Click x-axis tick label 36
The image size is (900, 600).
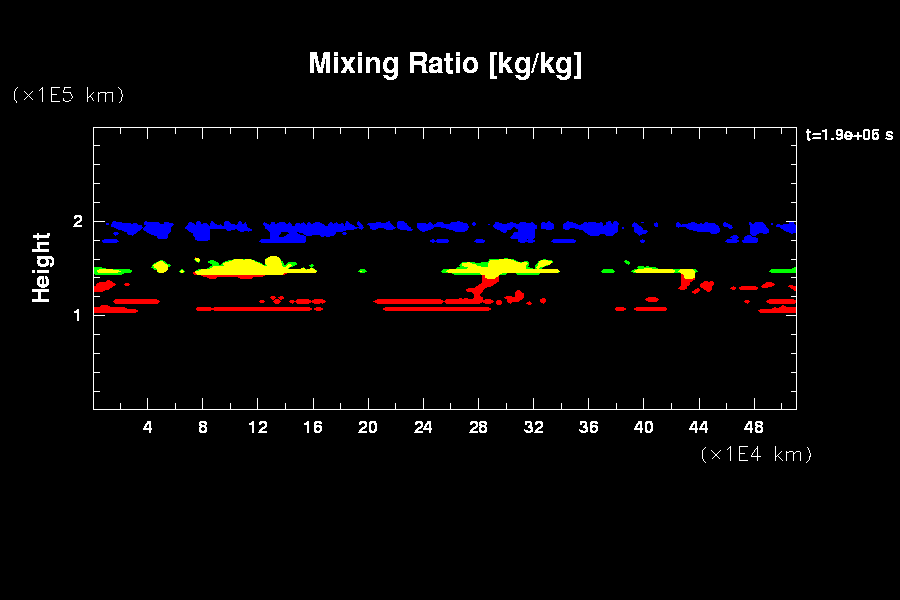pos(588,428)
